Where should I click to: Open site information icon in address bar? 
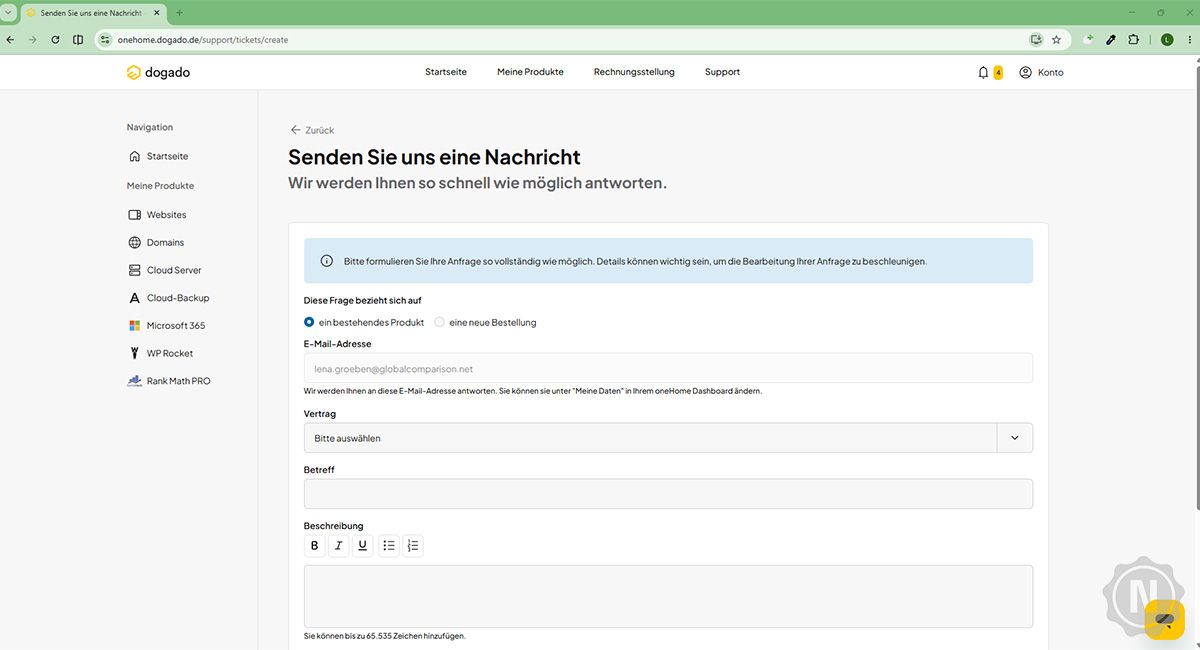[x=104, y=39]
